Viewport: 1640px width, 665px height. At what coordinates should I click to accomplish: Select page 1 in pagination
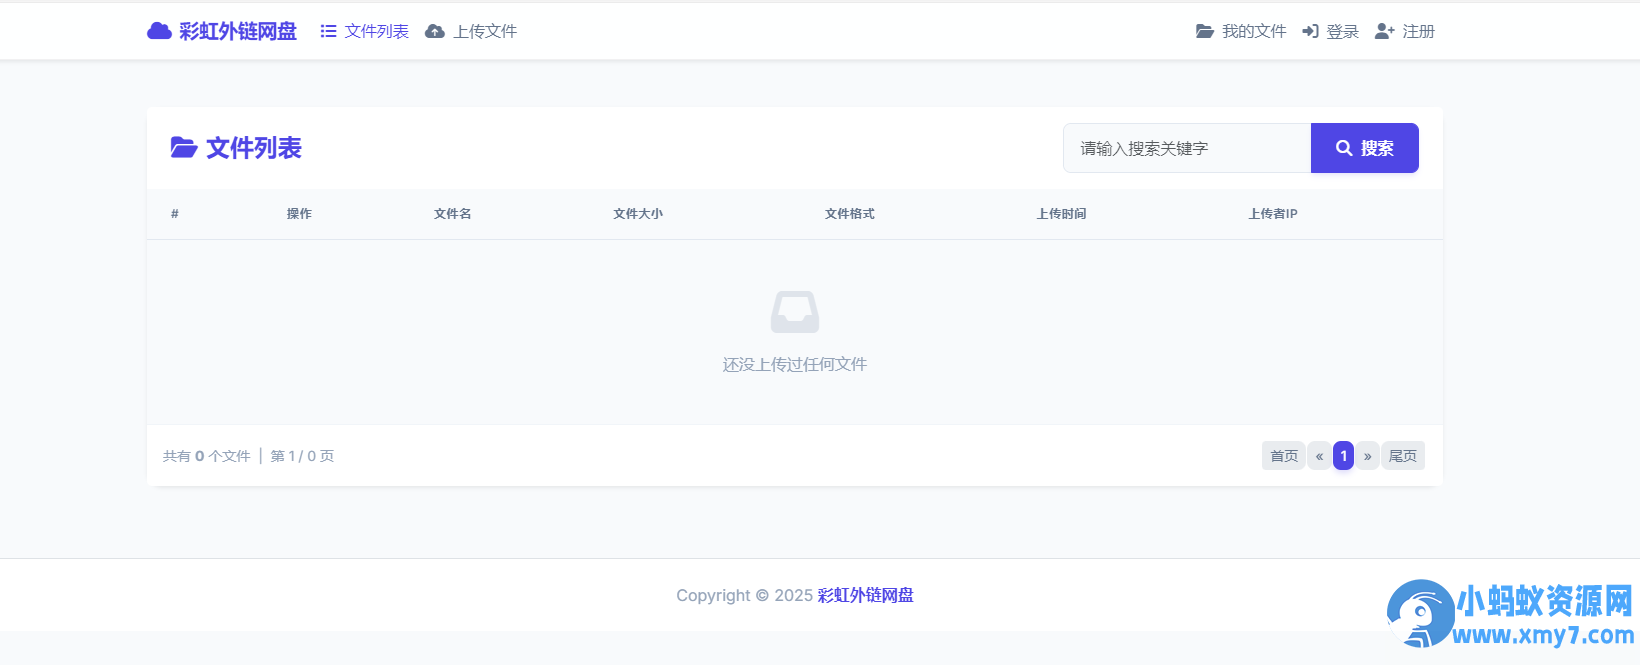(1344, 456)
